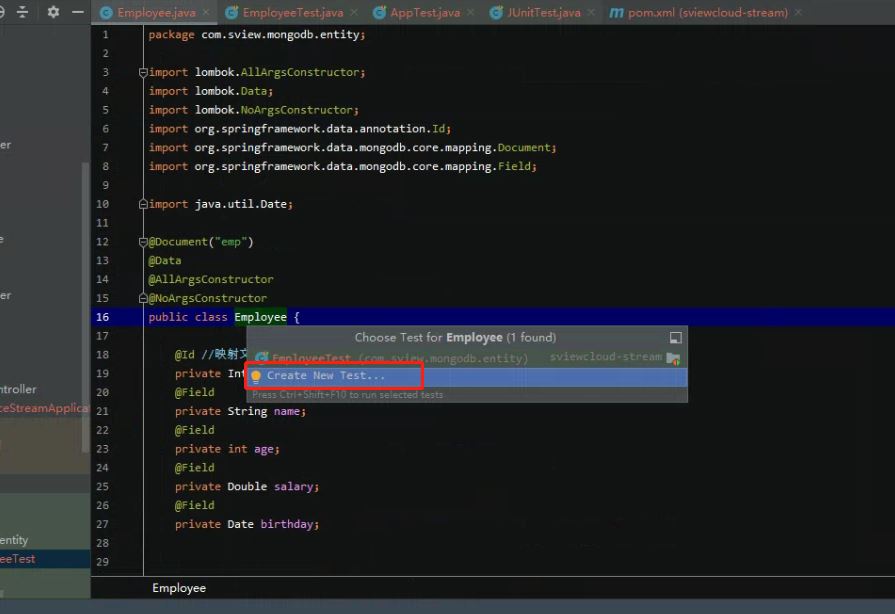This screenshot has height=614, width=895.
Task: Click line number 16 in gutter
Action: pyautogui.click(x=103, y=317)
